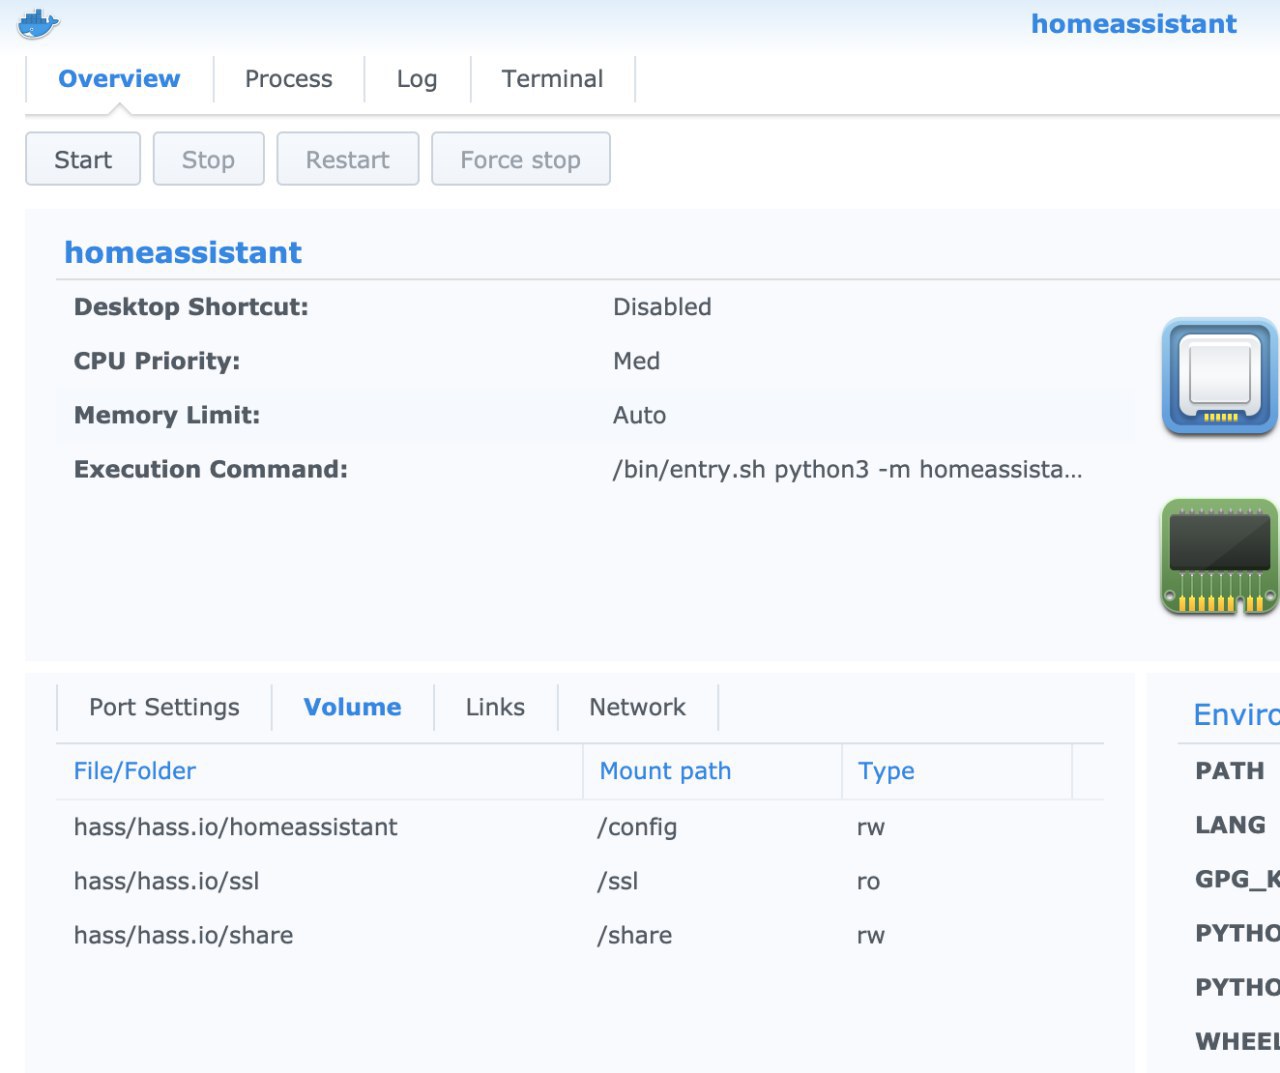1280x1073 pixels.
Task: Click the Force stop button
Action: click(x=520, y=159)
